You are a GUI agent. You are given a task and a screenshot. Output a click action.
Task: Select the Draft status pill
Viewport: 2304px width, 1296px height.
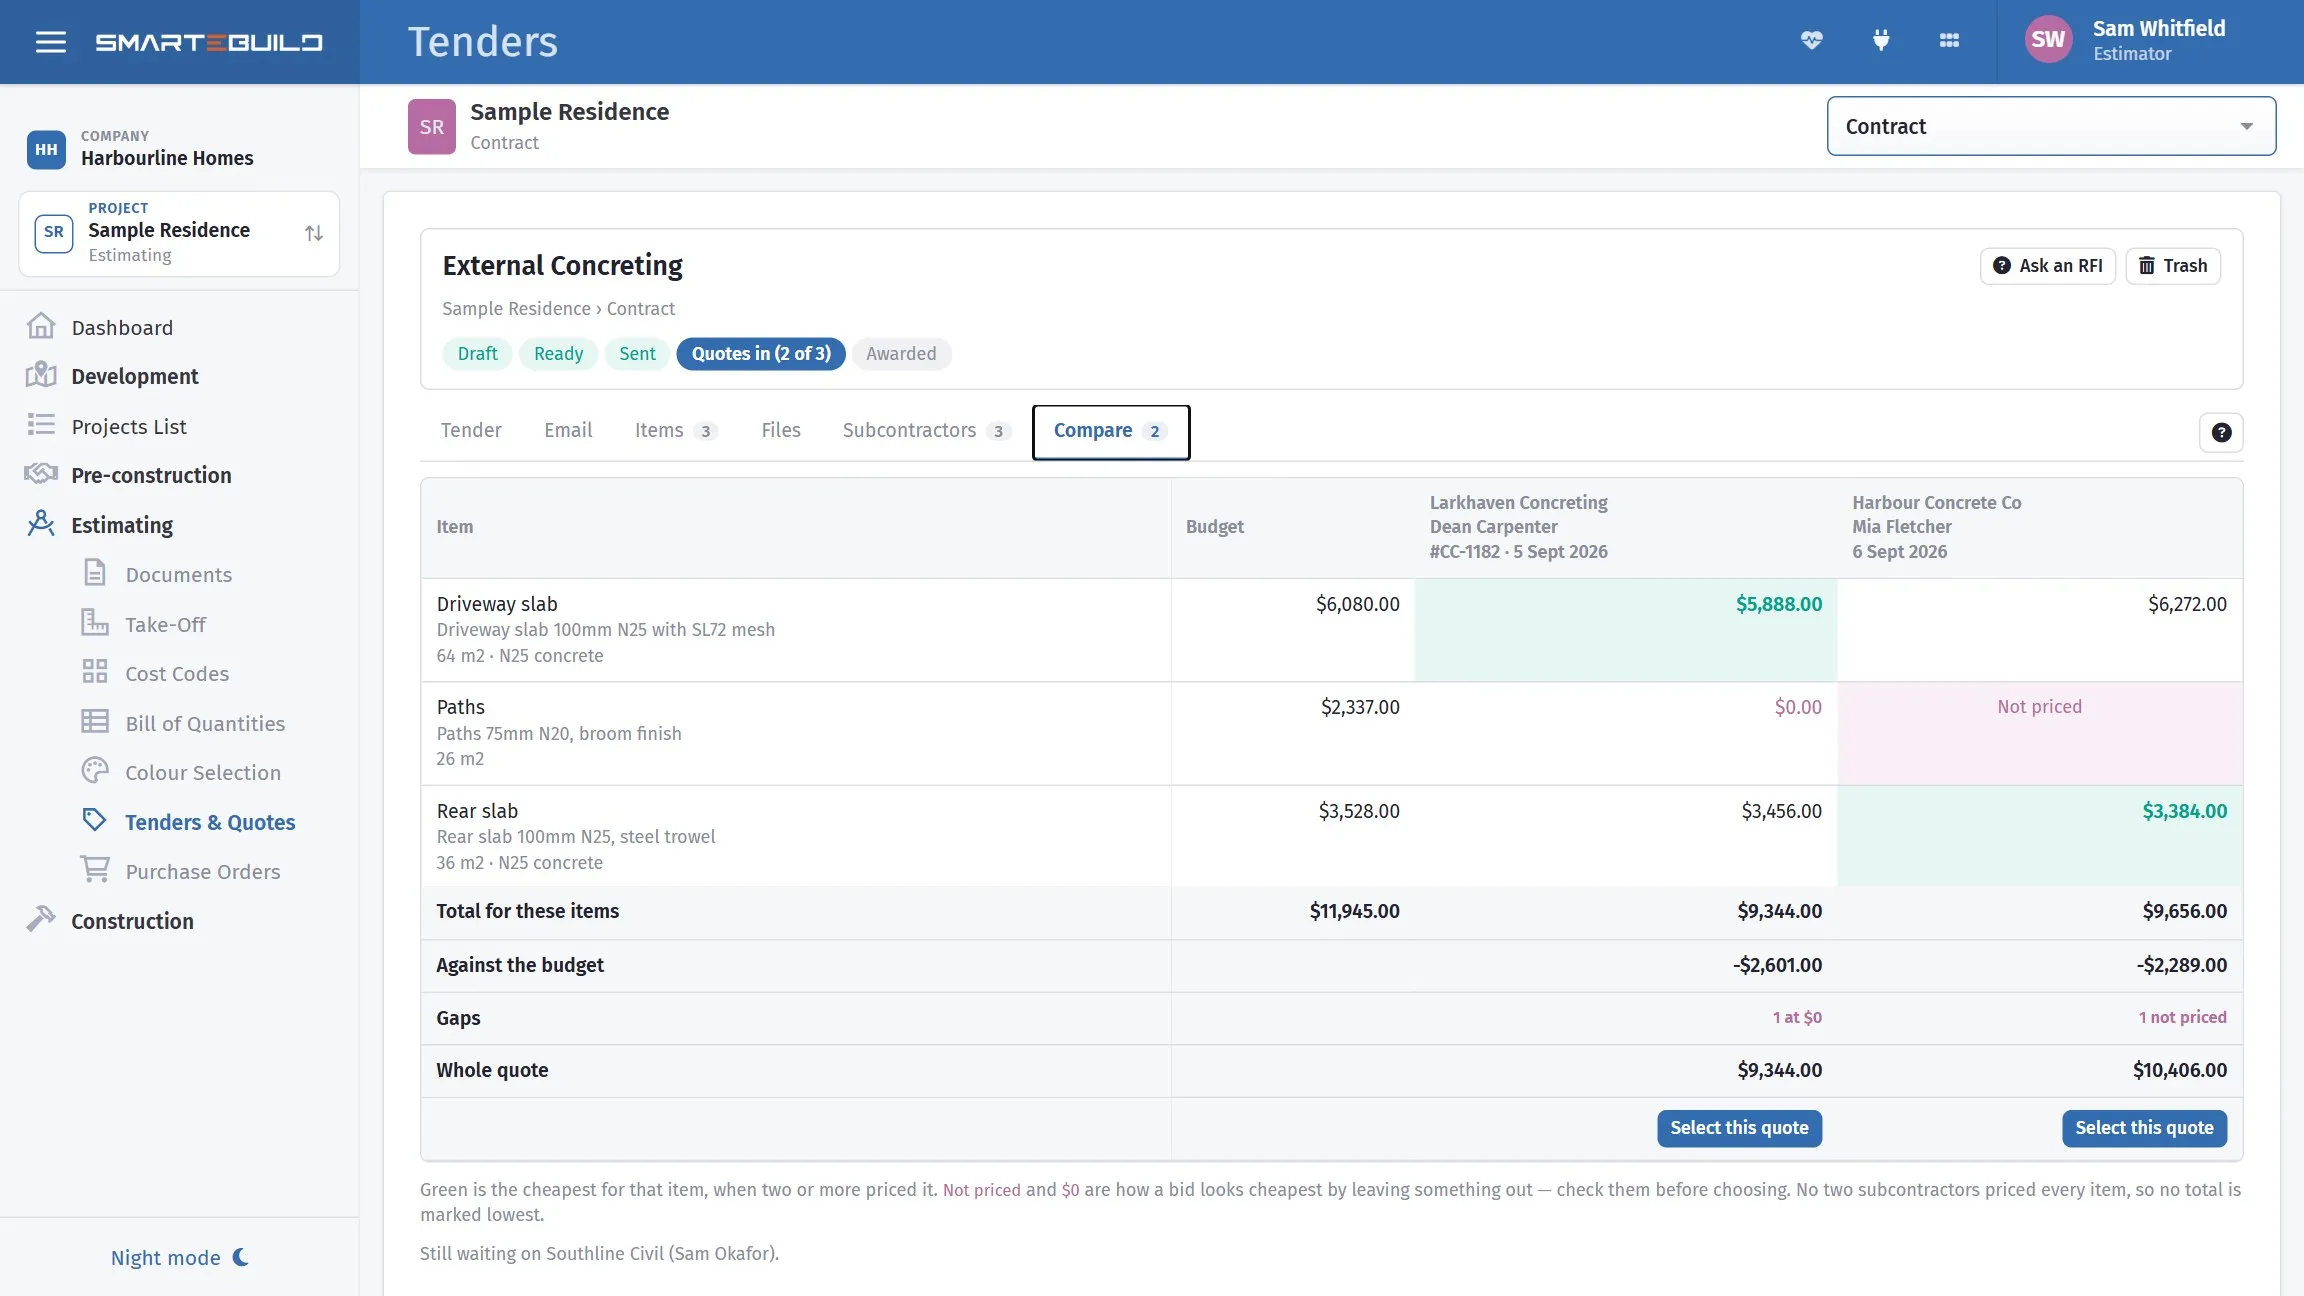point(477,353)
